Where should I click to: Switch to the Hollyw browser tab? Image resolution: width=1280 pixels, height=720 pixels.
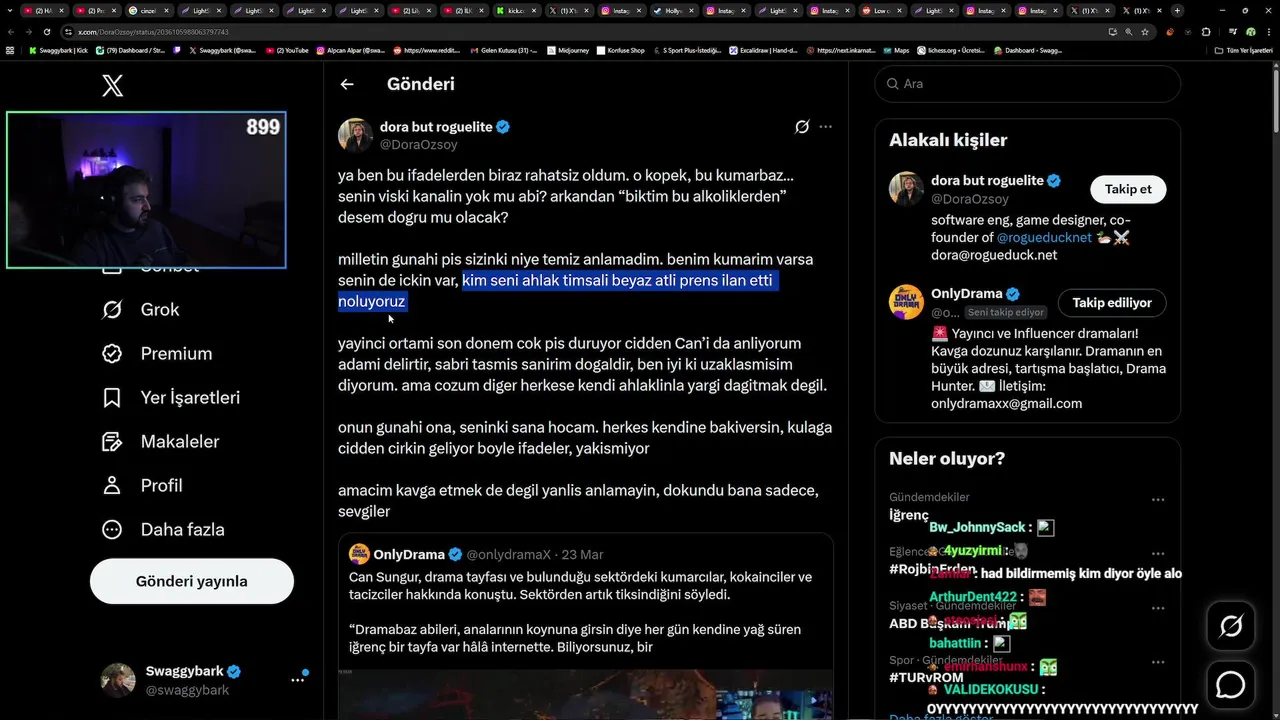pyautogui.click(x=674, y=10)
